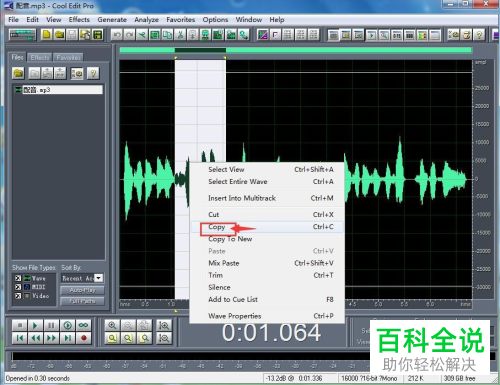Open the View menu
The image size is (500, 385).
coord(54,20)
